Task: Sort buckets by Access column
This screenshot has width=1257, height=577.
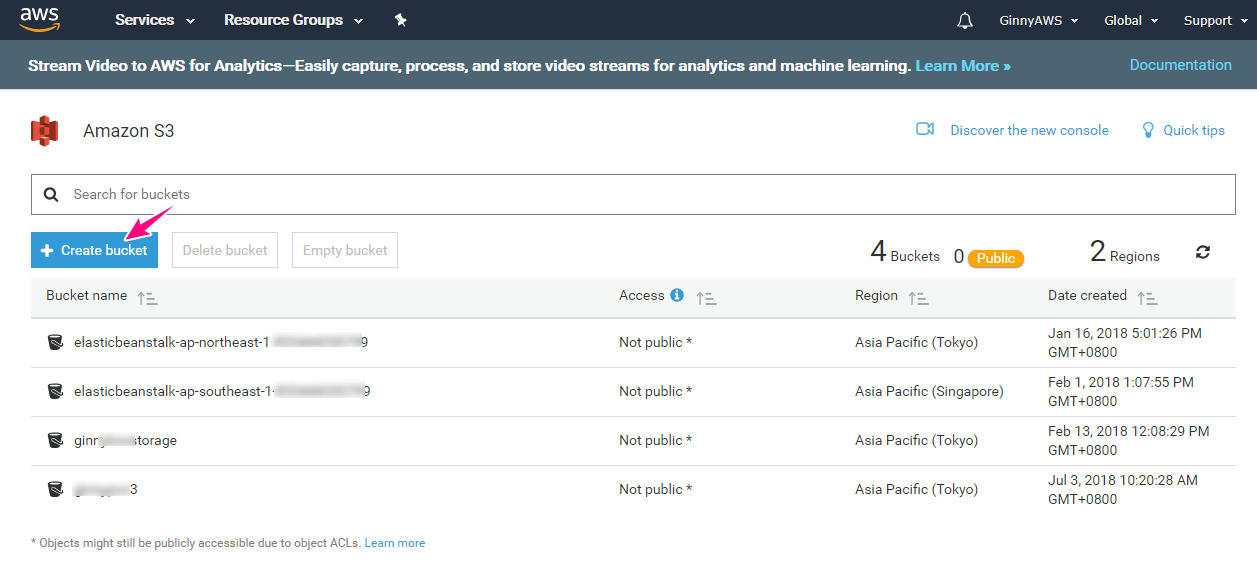Action: click(706, 297)
